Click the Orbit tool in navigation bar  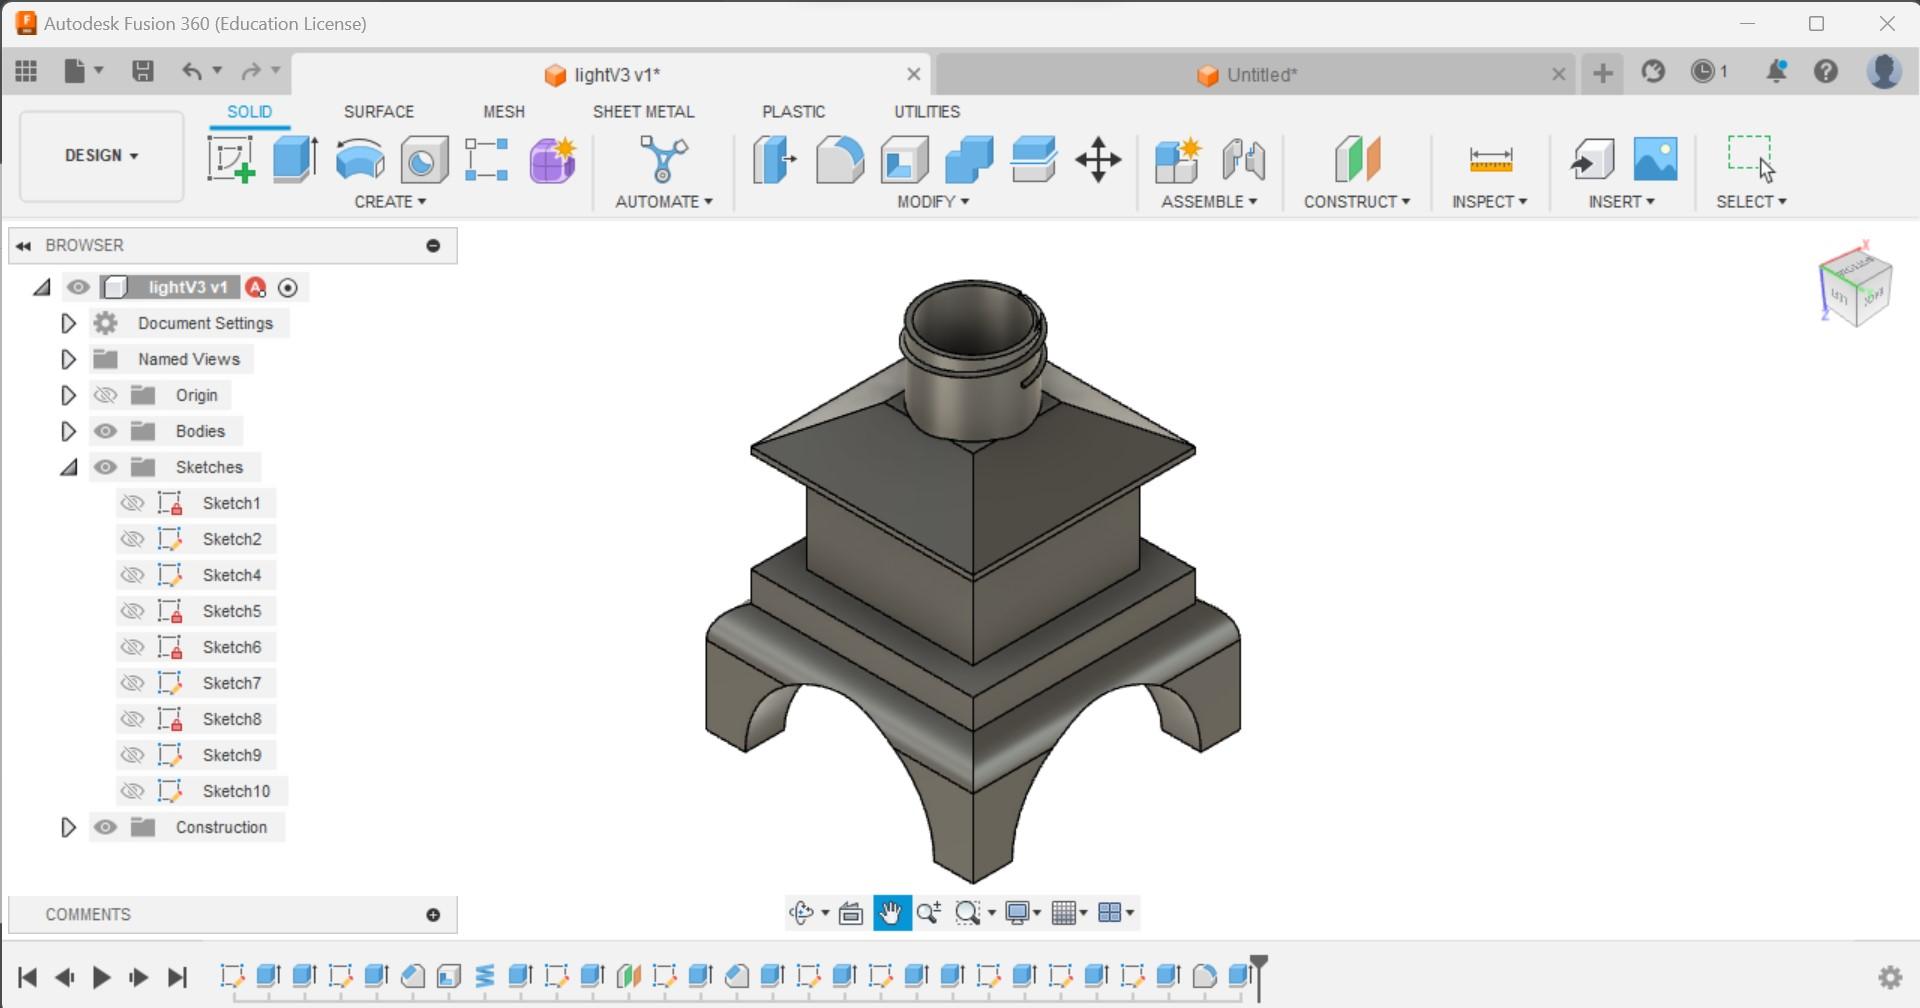click(801, 913)
